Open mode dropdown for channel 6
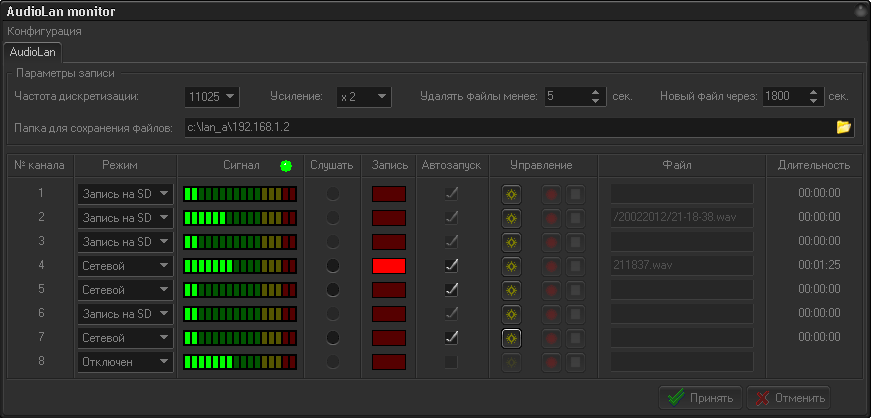The height and width of the screenshot is (418, 872). point(125,314)
